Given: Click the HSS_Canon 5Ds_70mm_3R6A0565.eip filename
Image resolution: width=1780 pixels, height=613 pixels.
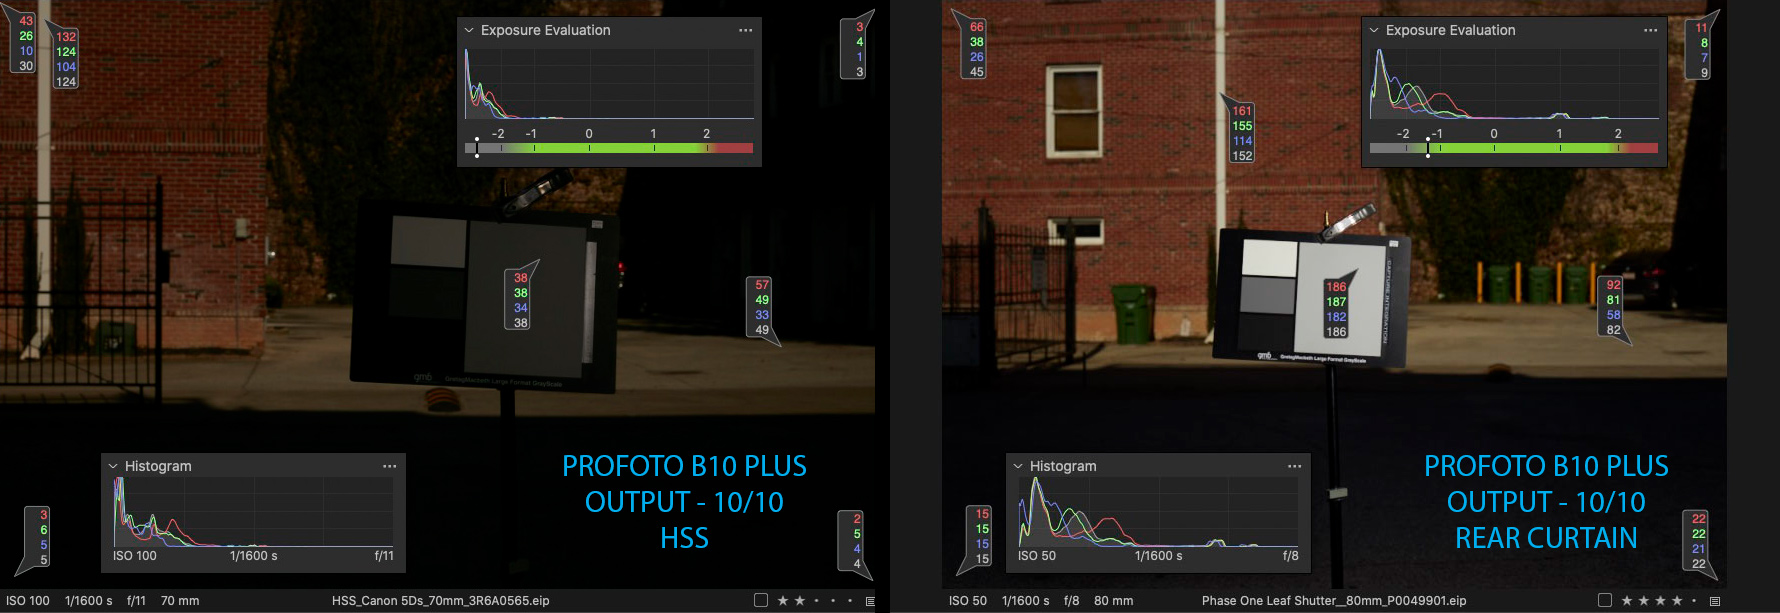Looking at the screenshot, I should click(441, 601).
